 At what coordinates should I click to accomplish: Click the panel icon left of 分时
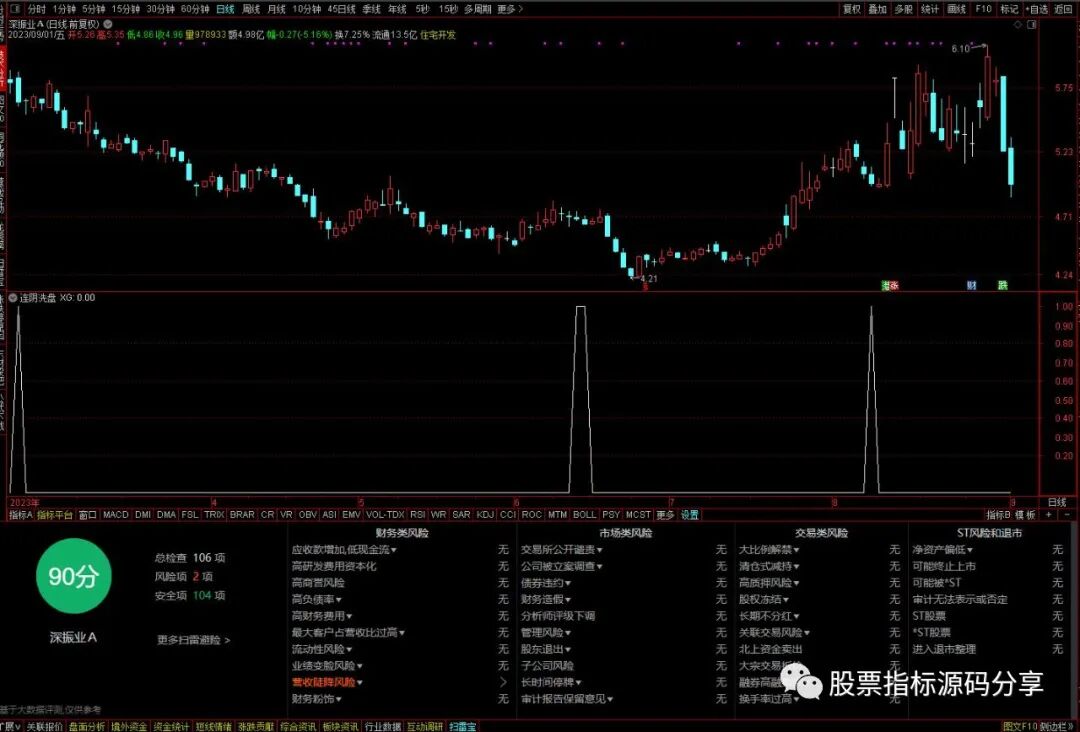click(16, 9)
